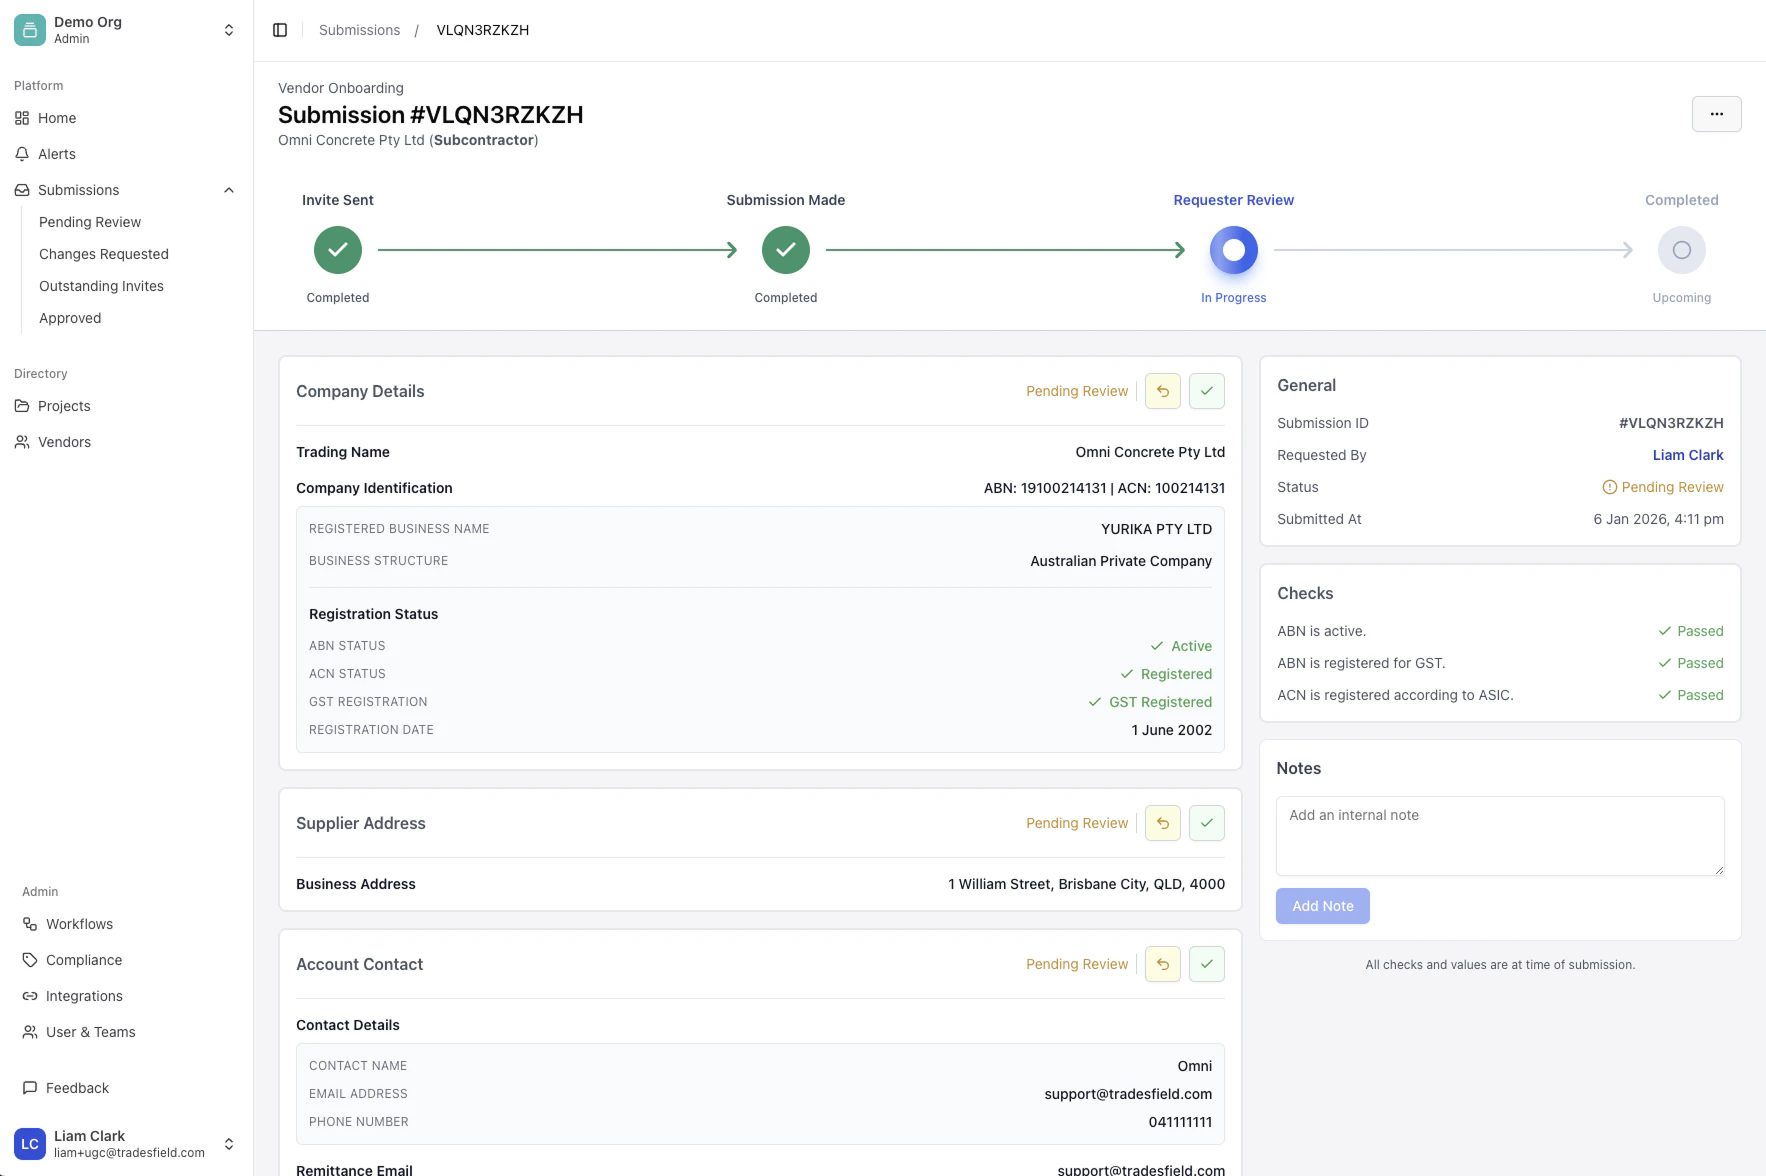The width and height of the screenshot is (1766, 1176).
Task: Open Alerts from the sidebar
Action: (56, 153)
